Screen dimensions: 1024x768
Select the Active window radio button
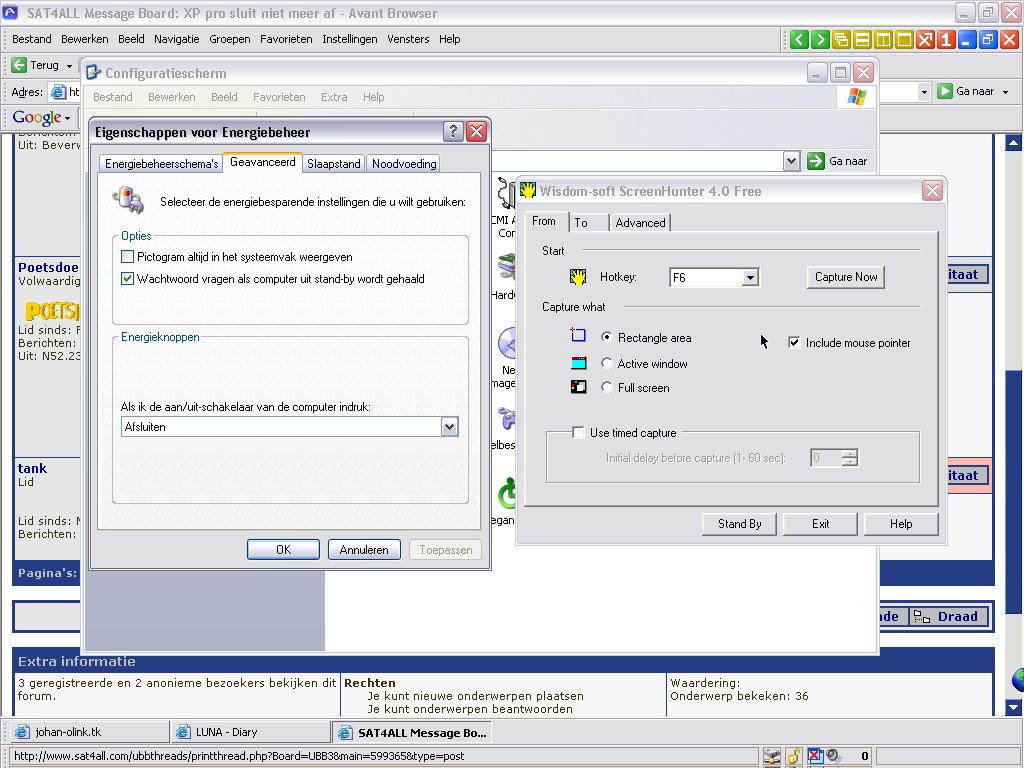click(x=607, y=363)
